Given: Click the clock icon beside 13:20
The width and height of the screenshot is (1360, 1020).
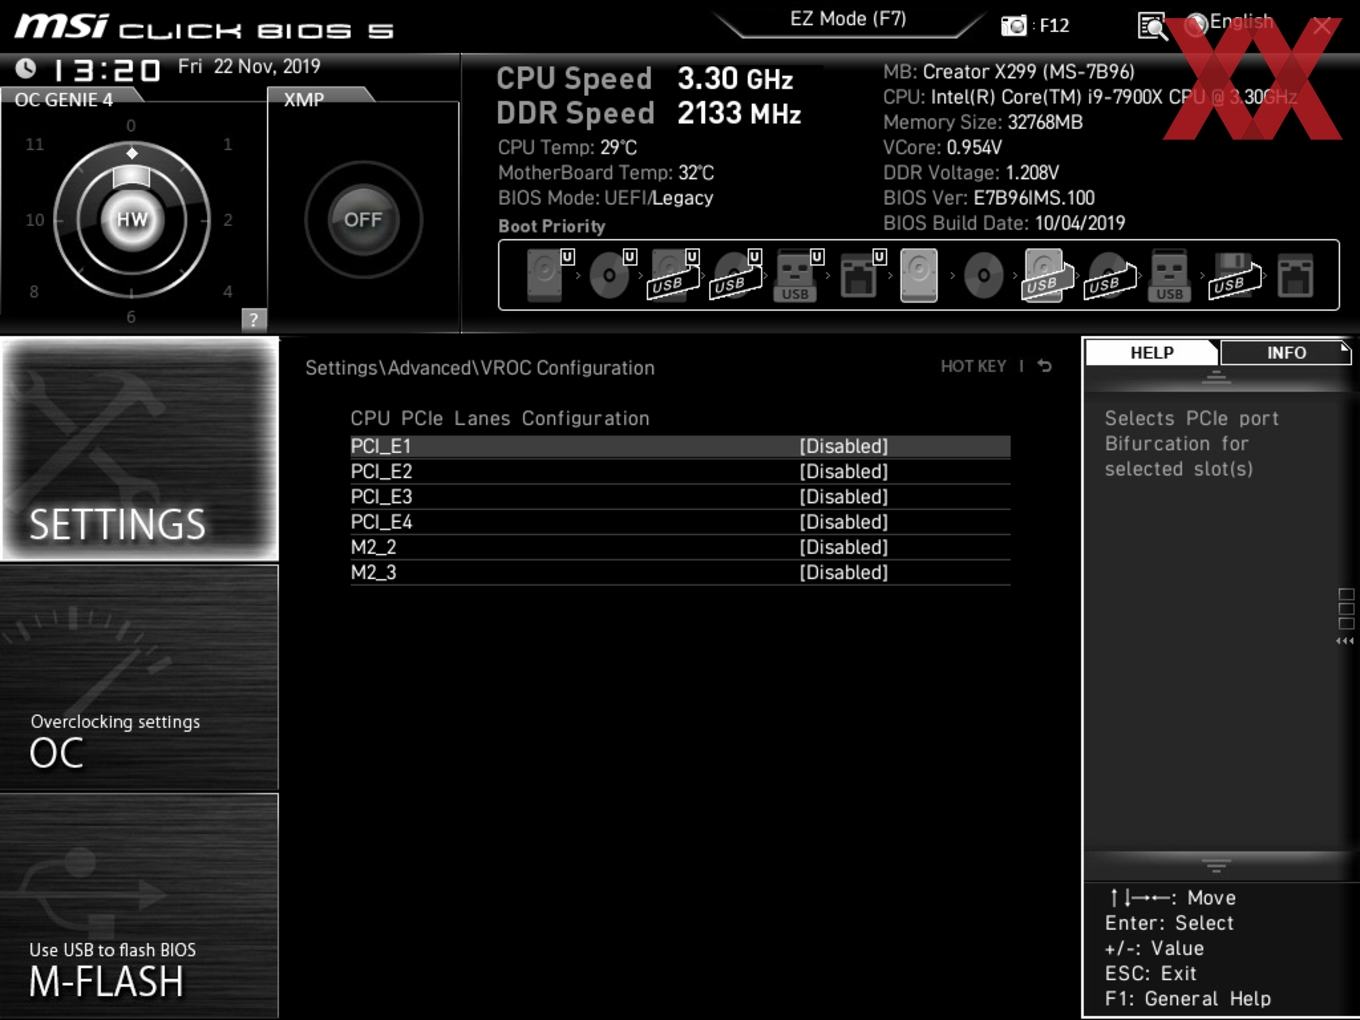Looking at the screenshot, I should point(26,68).
